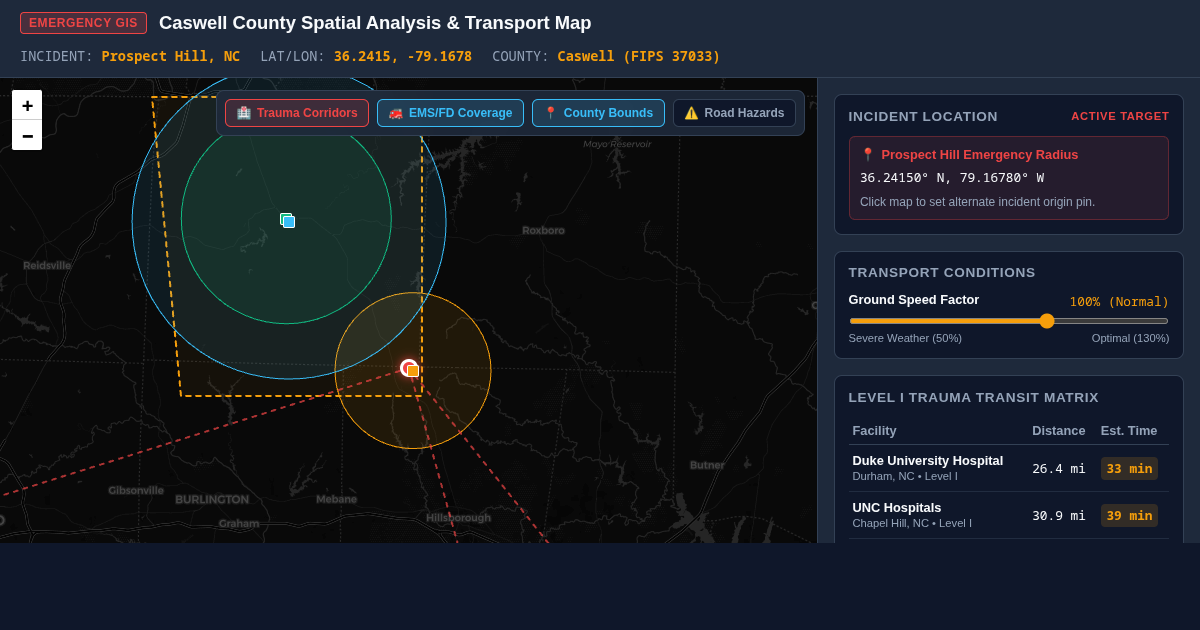Click the Caswell (FIPS 37033) county value

pyautogui.click(x=639, y=56)
